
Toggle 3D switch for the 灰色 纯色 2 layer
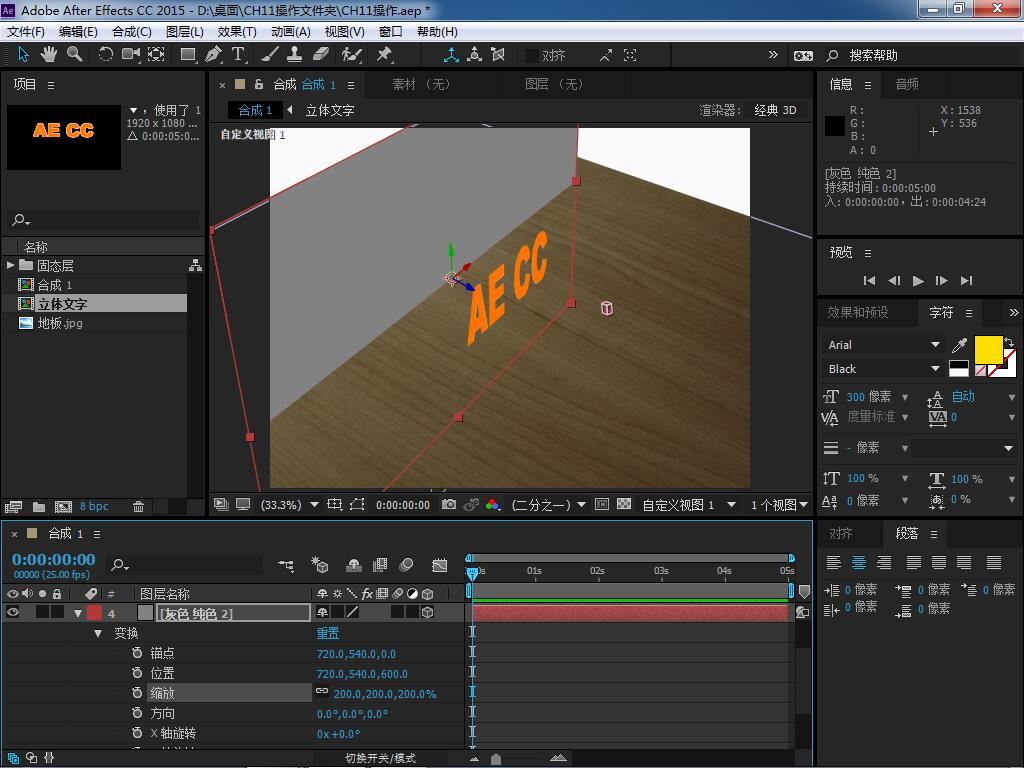tap(428, 613)
